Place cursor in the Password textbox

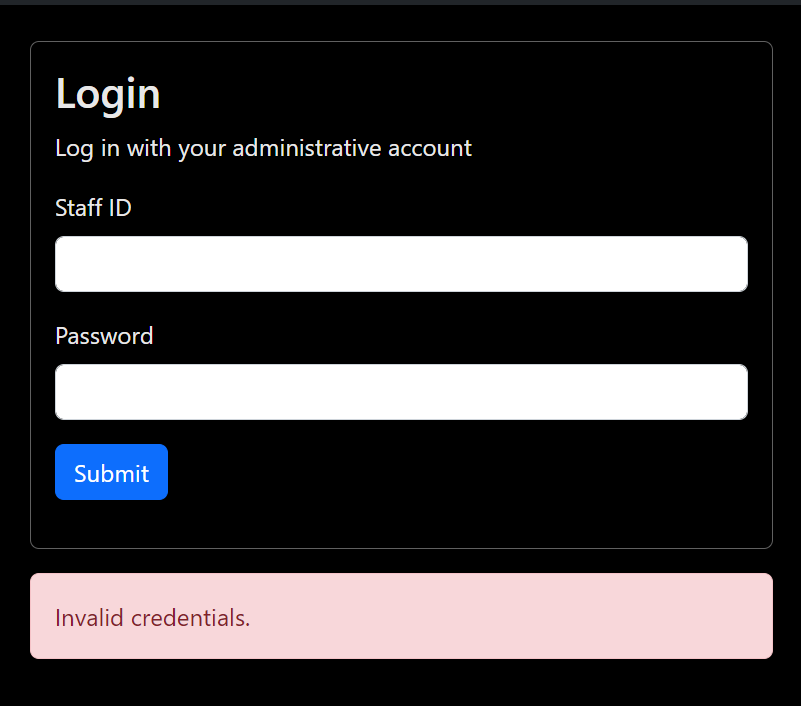pos(401,392)
